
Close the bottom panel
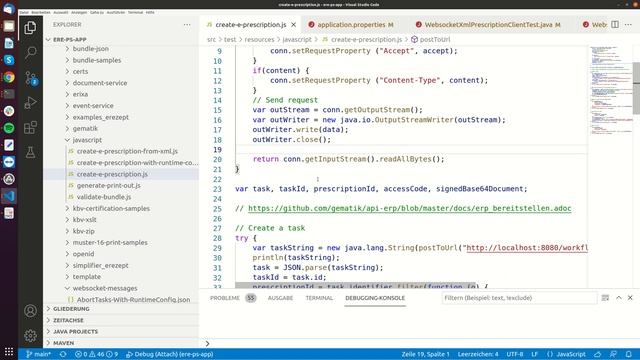click(630, 298)
